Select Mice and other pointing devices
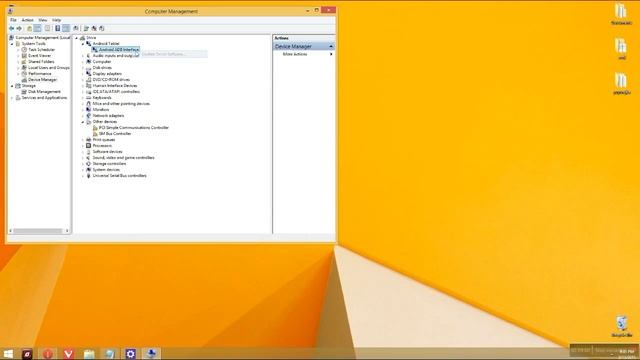This screenshot has width=640, height=360. coord(121,104)
